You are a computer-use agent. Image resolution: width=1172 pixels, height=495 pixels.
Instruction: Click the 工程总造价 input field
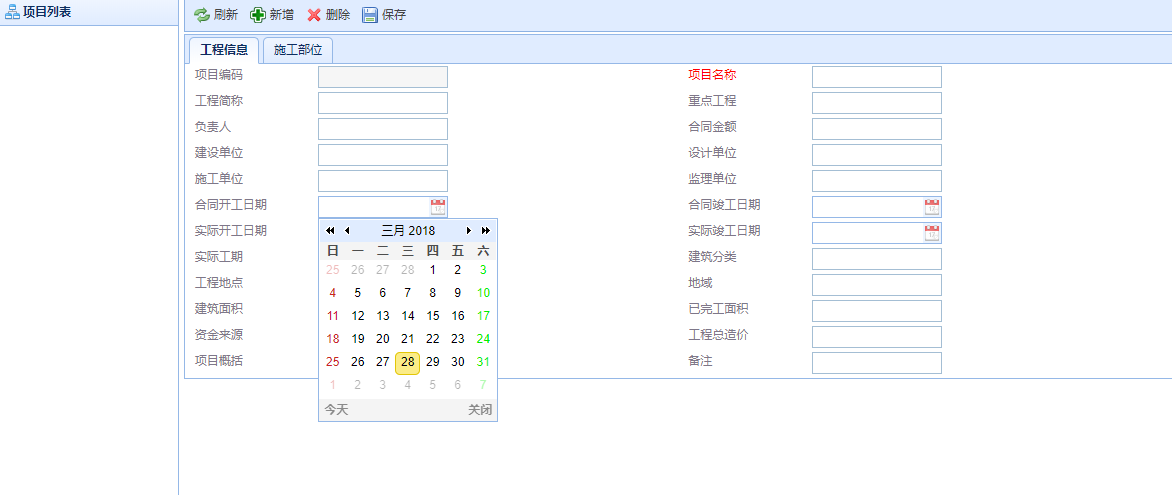pos(877,337)
